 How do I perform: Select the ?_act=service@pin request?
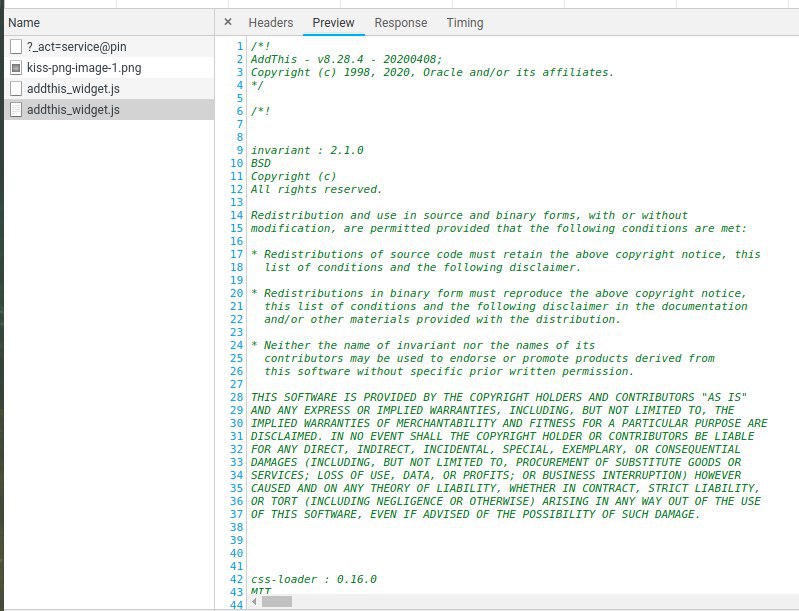(x=109, y=46)
